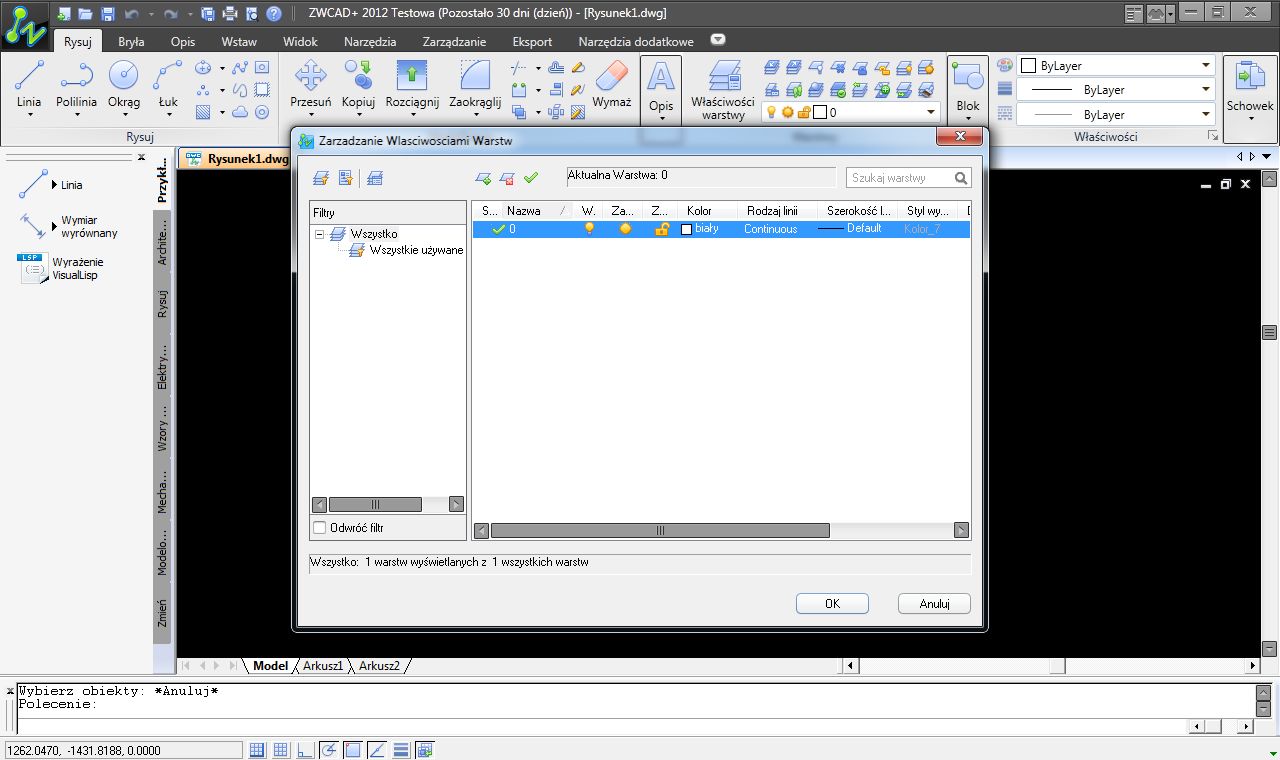Viewport: 1280px width, 760px height.
Task: Click the Schowek clipboard icon
Action: [x=1250, y=75]
